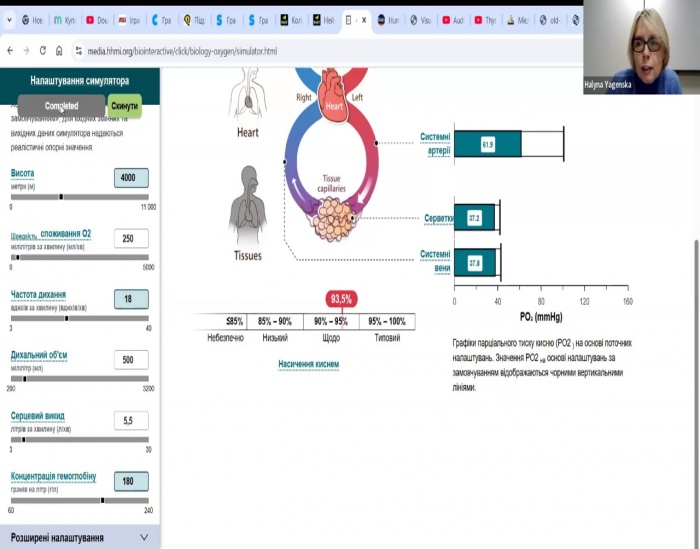The image size is (700, 549).
Task: Open the Насичення киснем link
Action: click(308, 364)
